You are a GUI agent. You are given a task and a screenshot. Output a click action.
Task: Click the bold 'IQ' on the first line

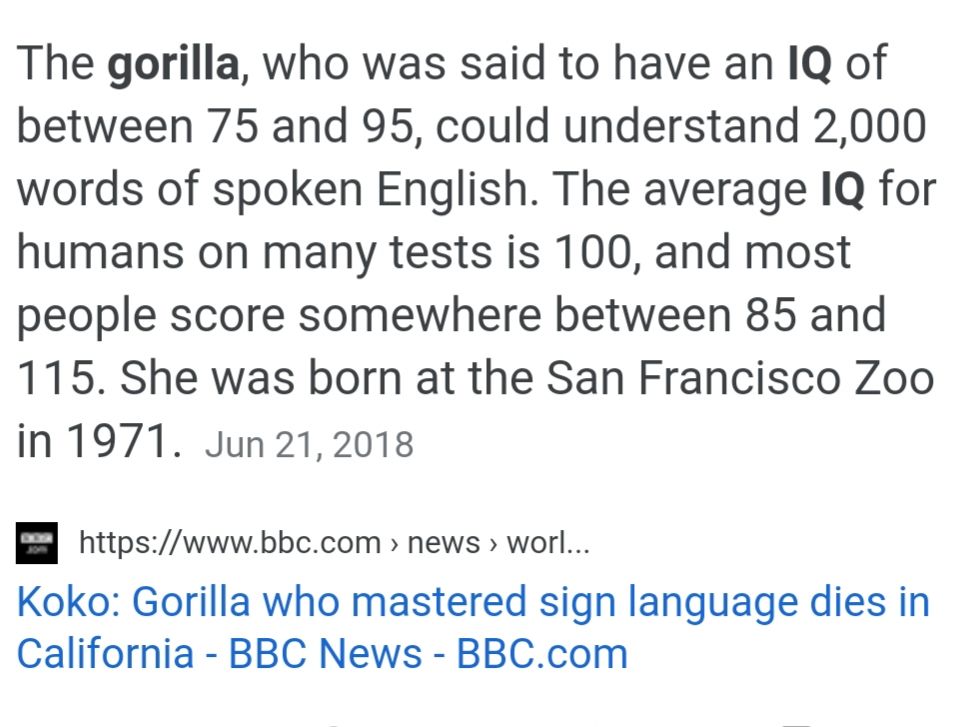pos(807,64)
